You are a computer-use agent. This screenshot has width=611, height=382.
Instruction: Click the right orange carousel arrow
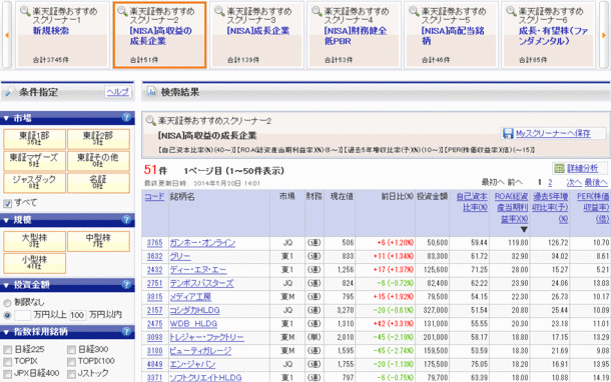(x=604, y=35)
